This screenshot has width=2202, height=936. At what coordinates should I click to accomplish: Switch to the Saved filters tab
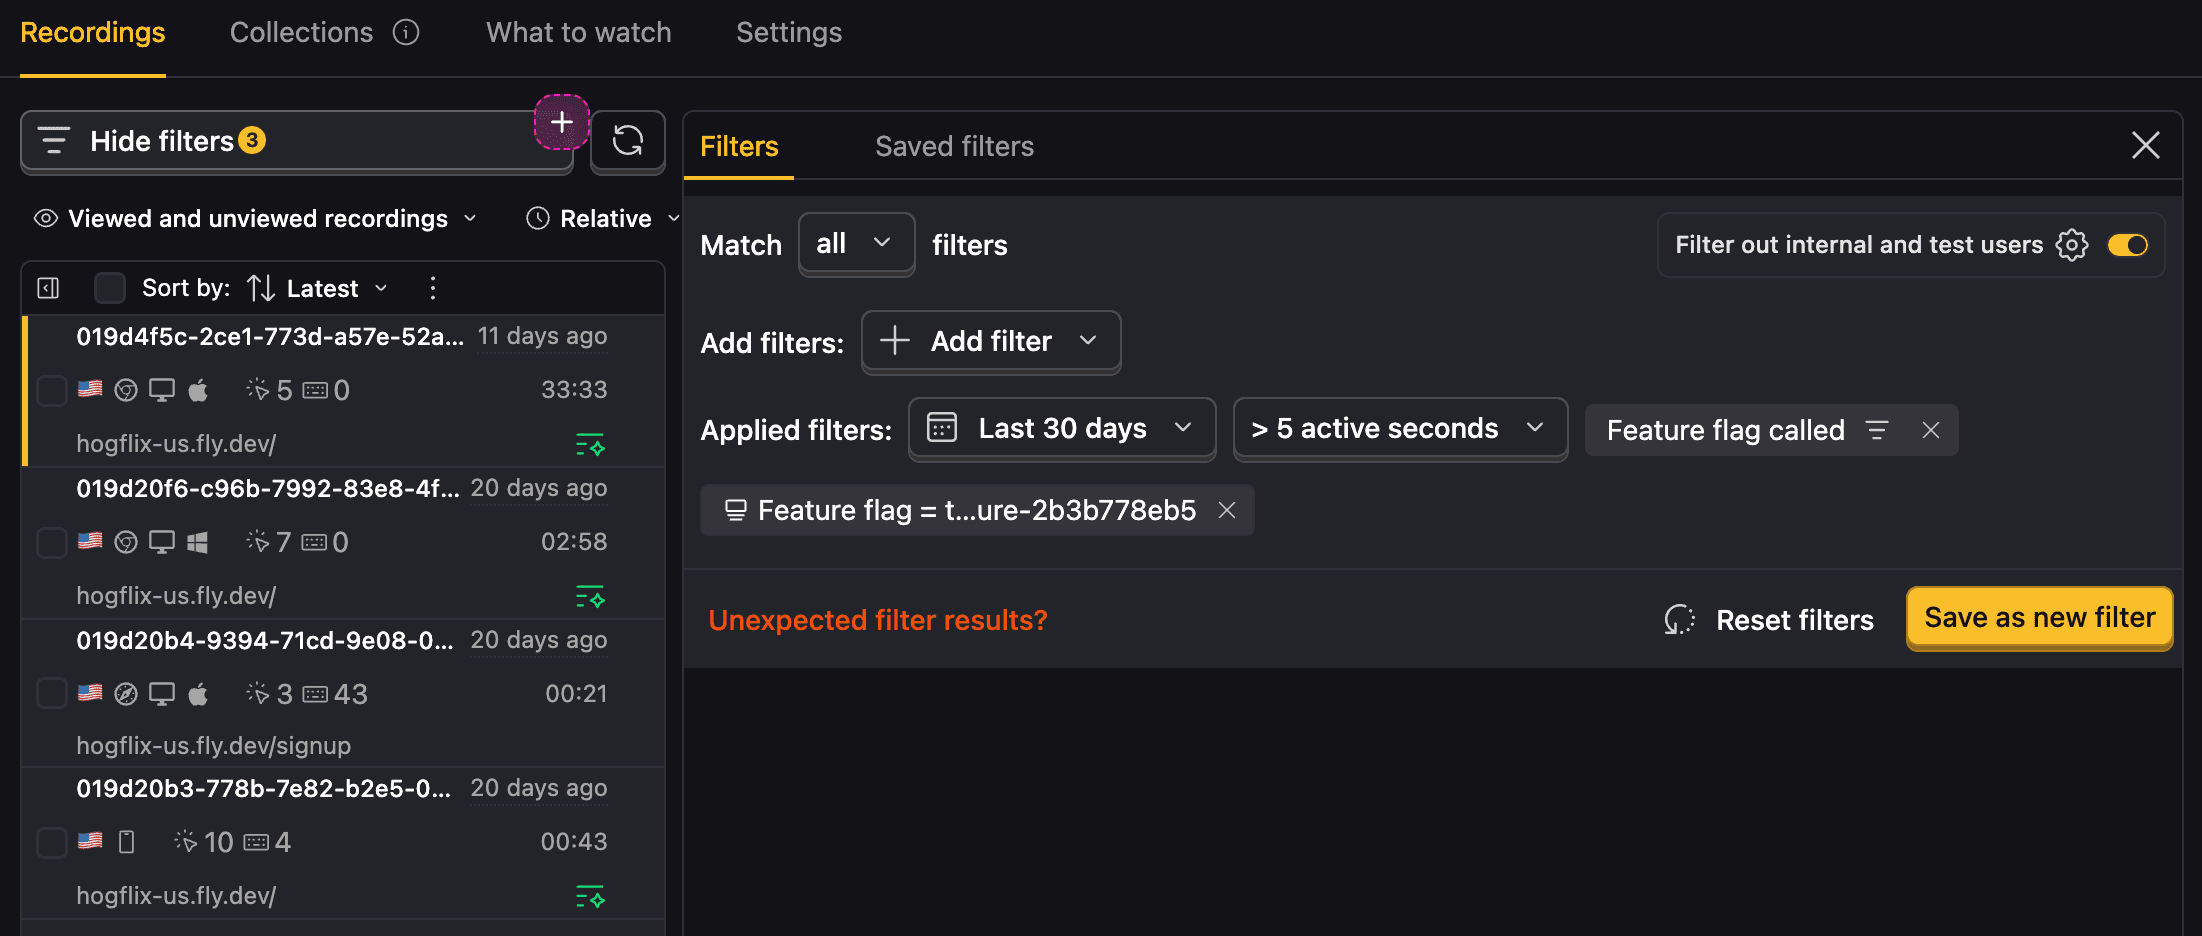pos(954,146)
